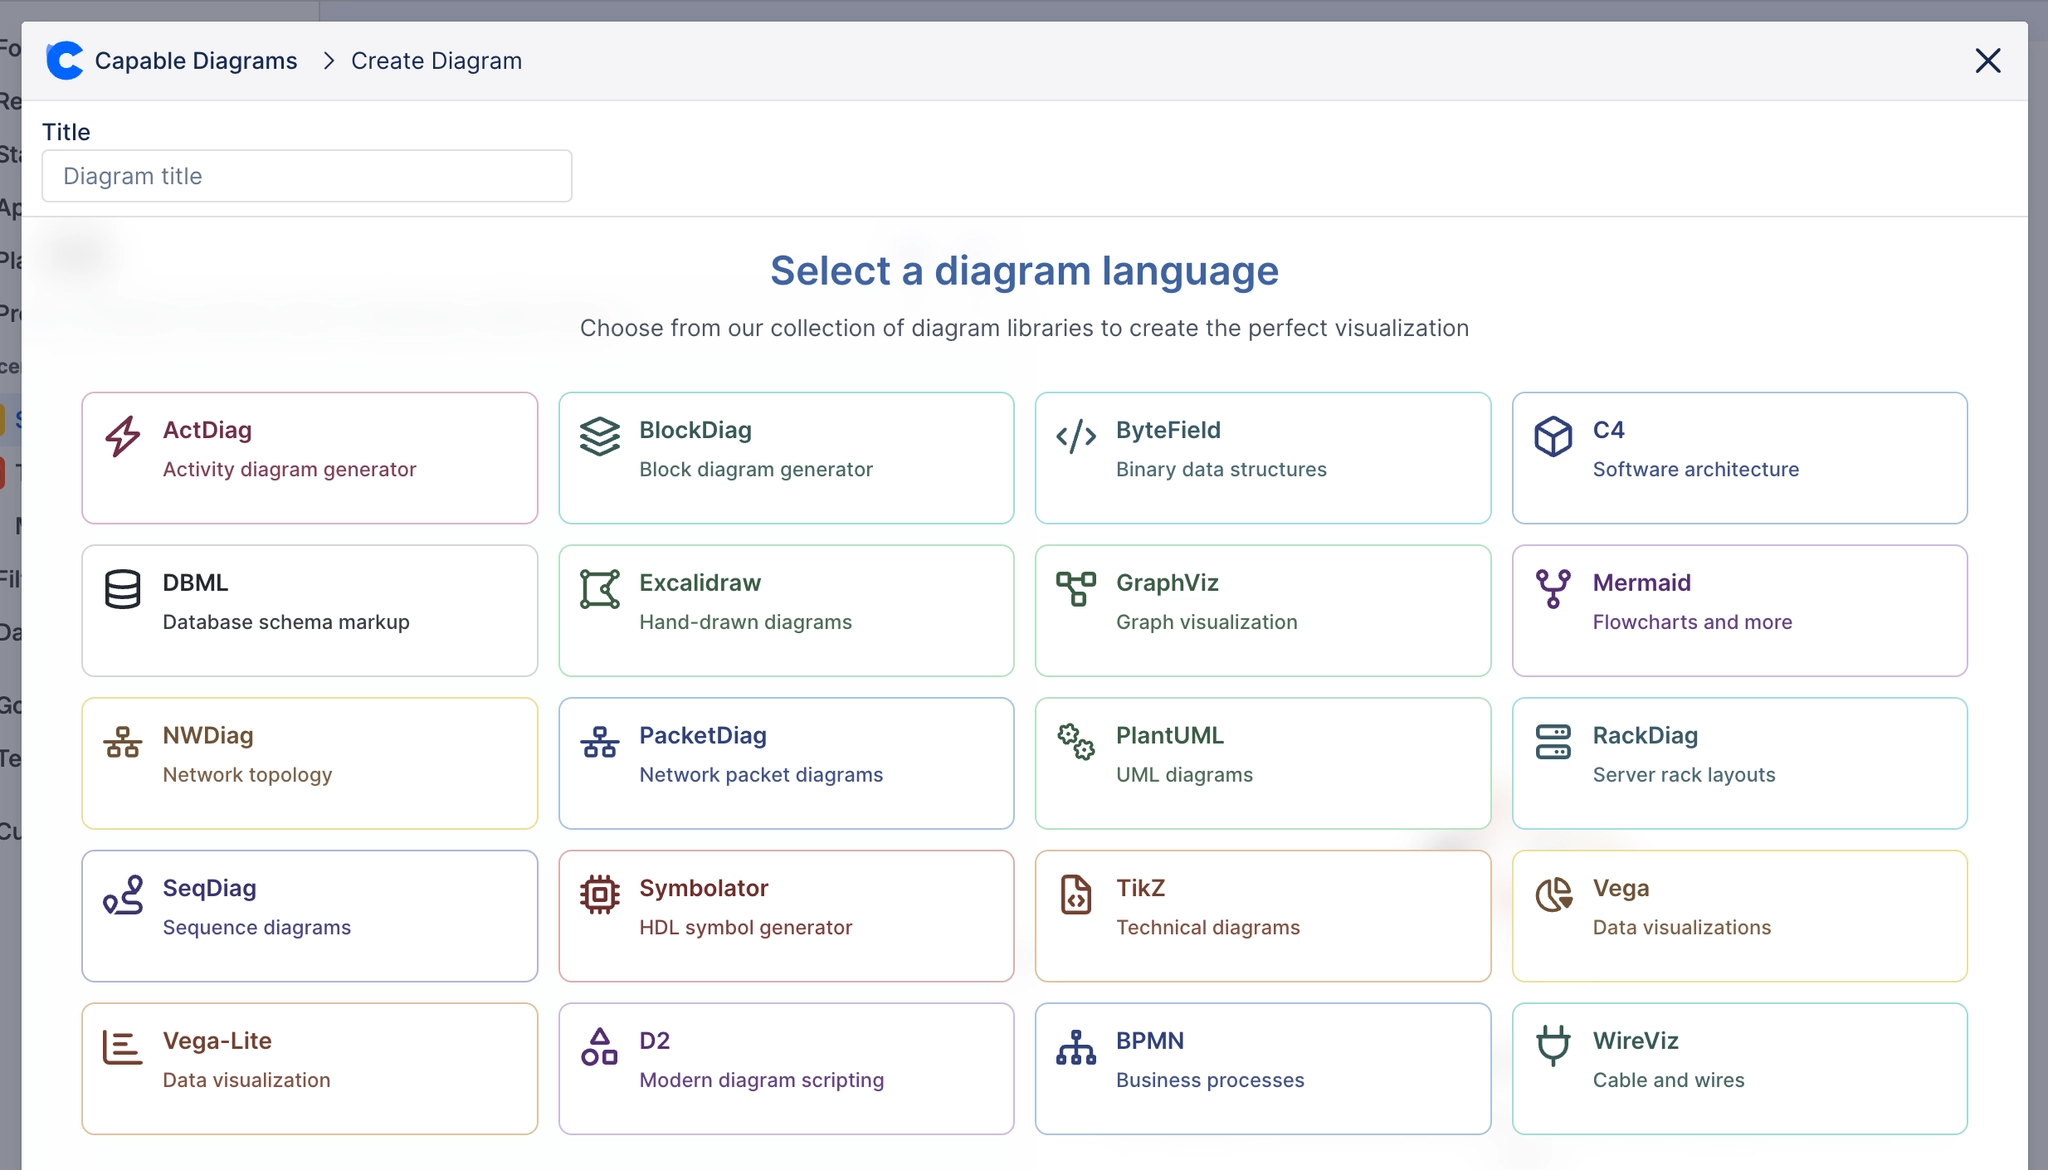The height and width of the screenshot is (1170, 2048).
Task: Click the ByteField code brackets icon
Action: point(1075,436)
